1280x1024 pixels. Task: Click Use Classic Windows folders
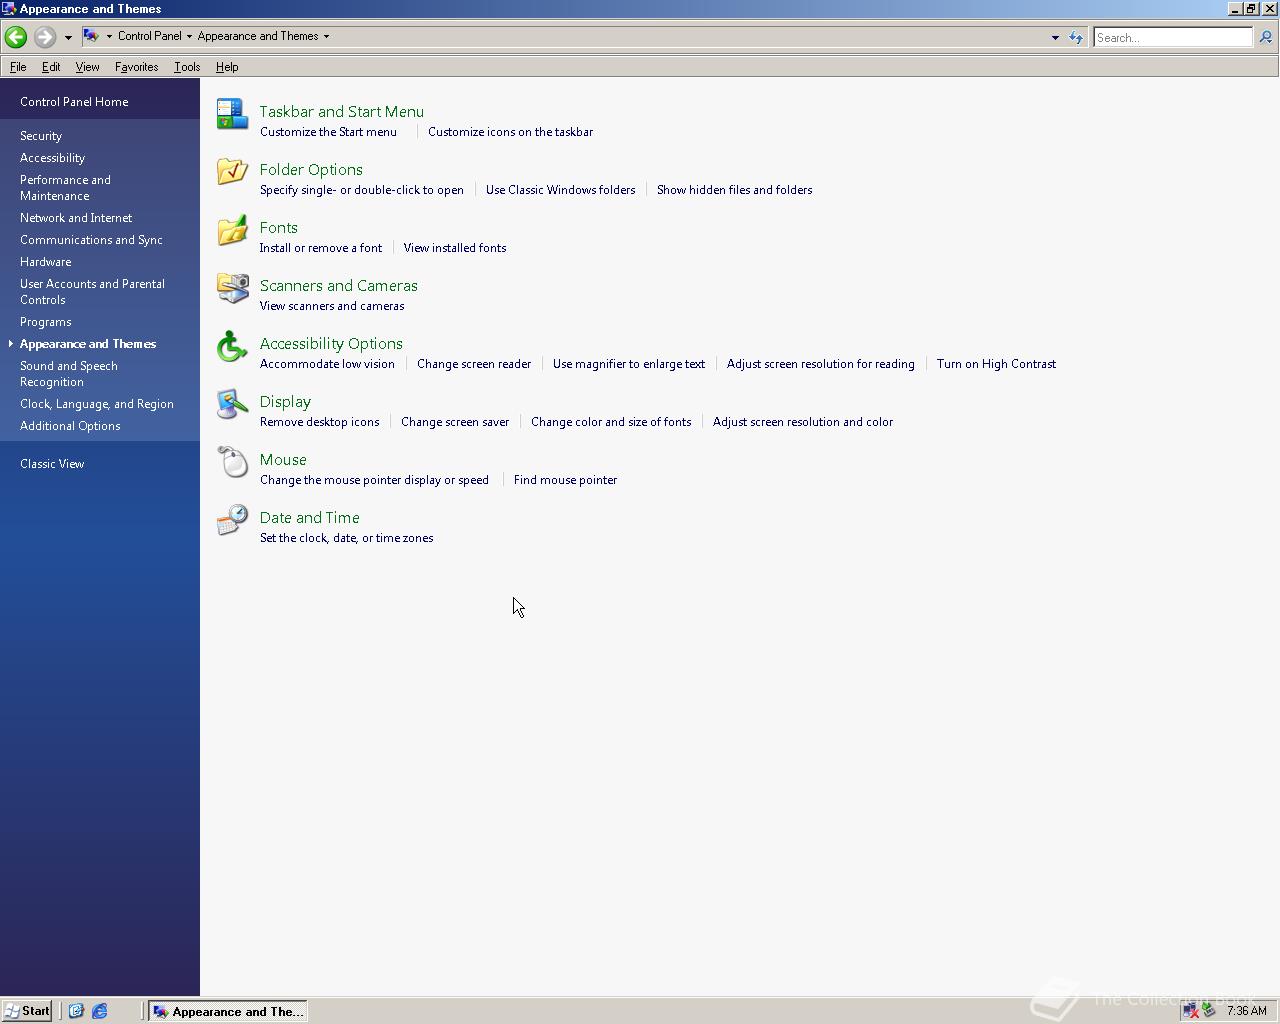560,190
